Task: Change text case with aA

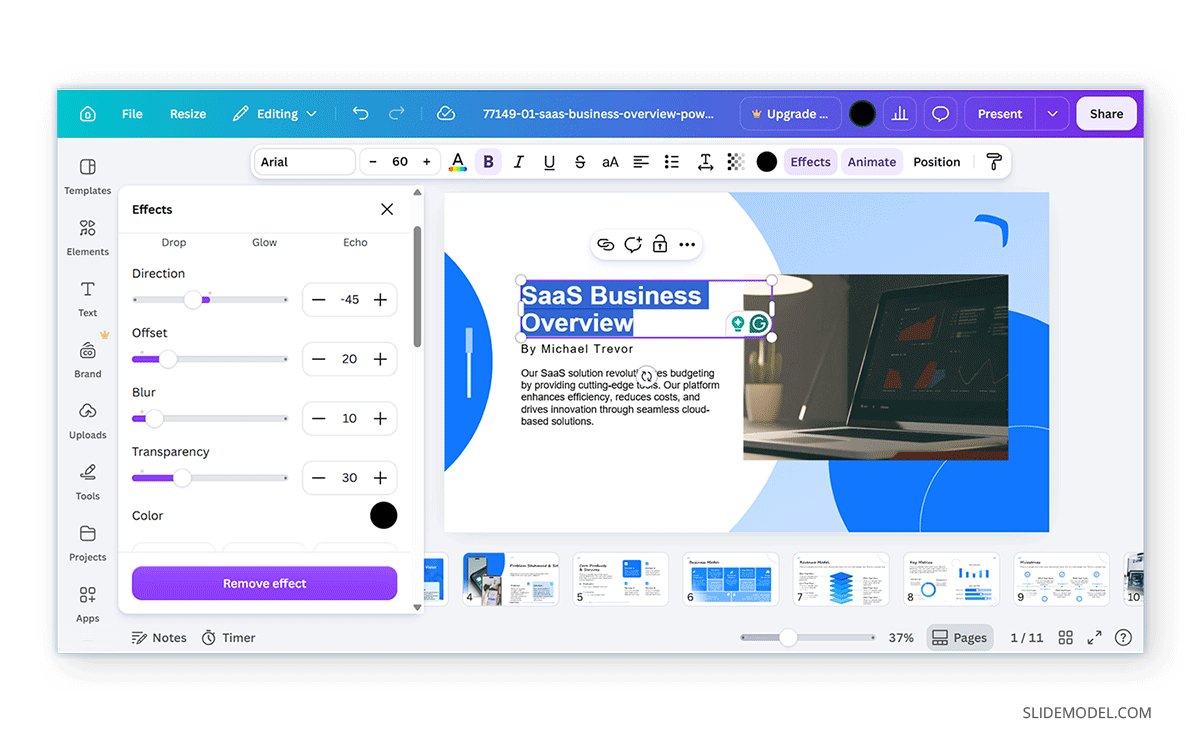Action: [x=610, y=162]
